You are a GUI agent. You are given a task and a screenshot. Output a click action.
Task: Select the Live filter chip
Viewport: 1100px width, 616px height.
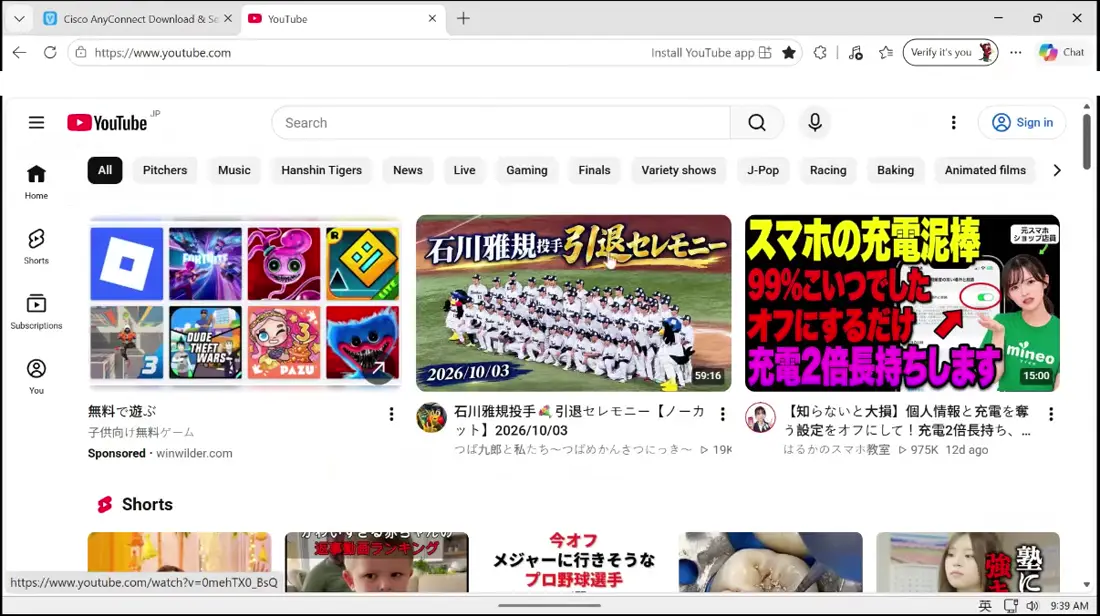click(464, 170)
